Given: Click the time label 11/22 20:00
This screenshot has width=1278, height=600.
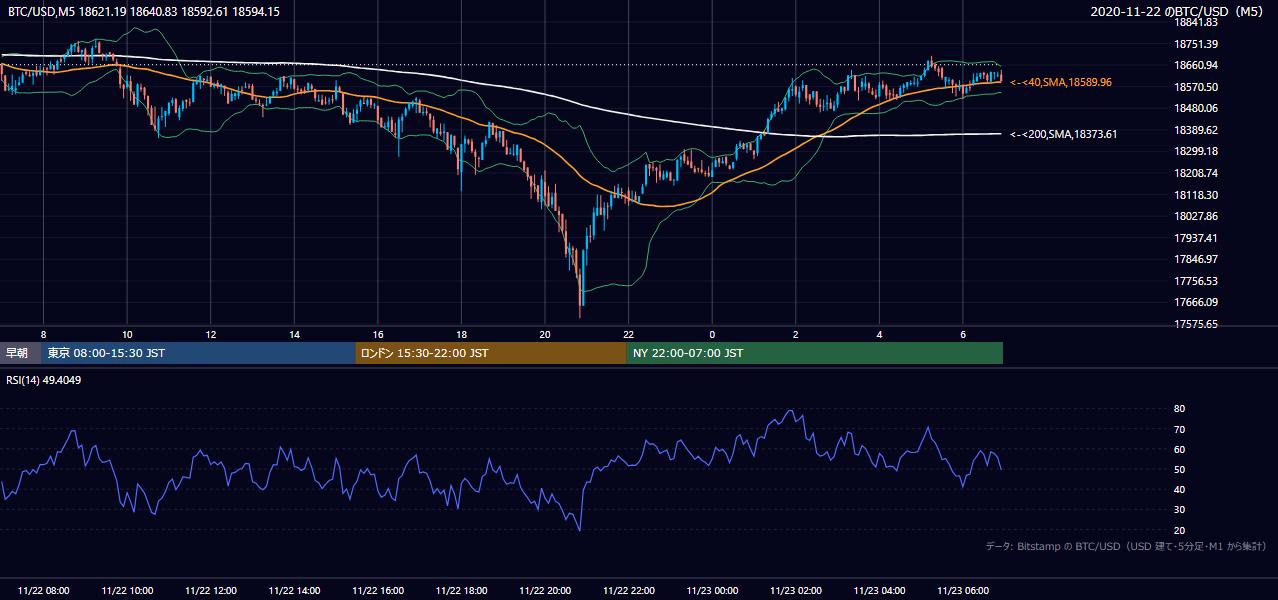Looking at the screenshot, I should pos(545,591).
